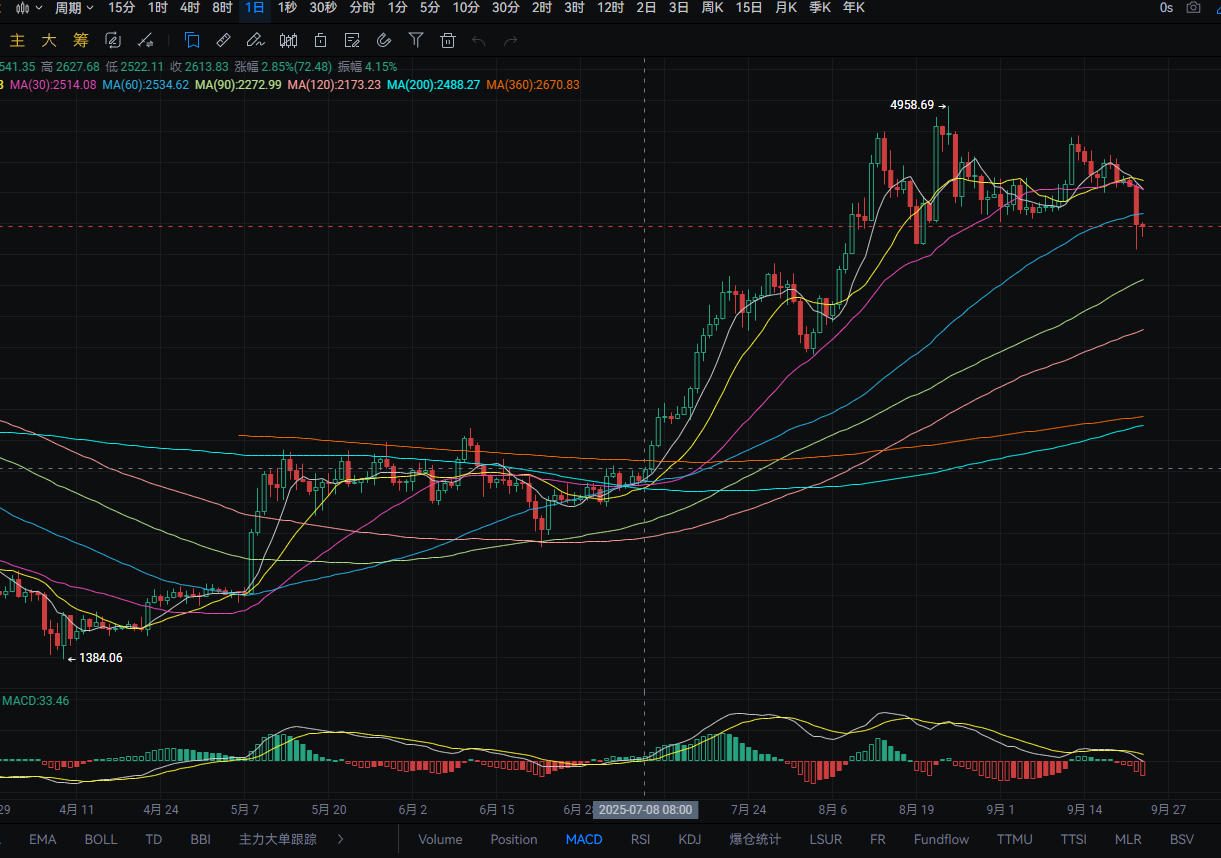
Task: Select the 4时 timeframe button
Action: [x=190, y=8]
